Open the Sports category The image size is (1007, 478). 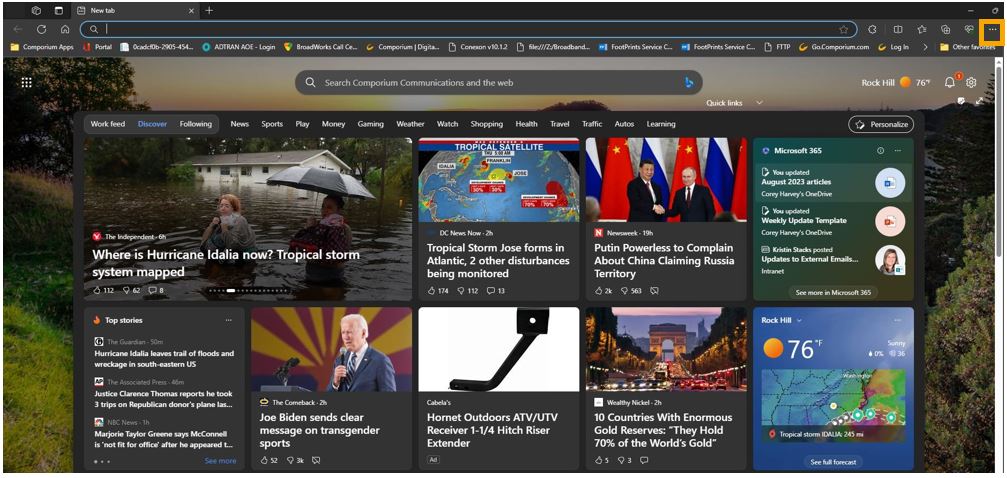272,124
